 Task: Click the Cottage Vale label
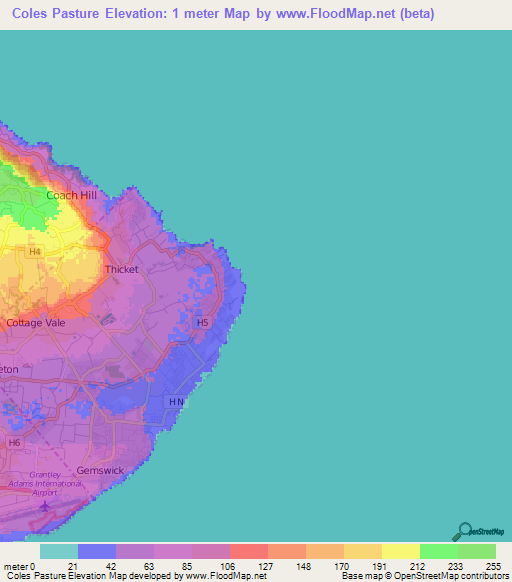(36, 323)
